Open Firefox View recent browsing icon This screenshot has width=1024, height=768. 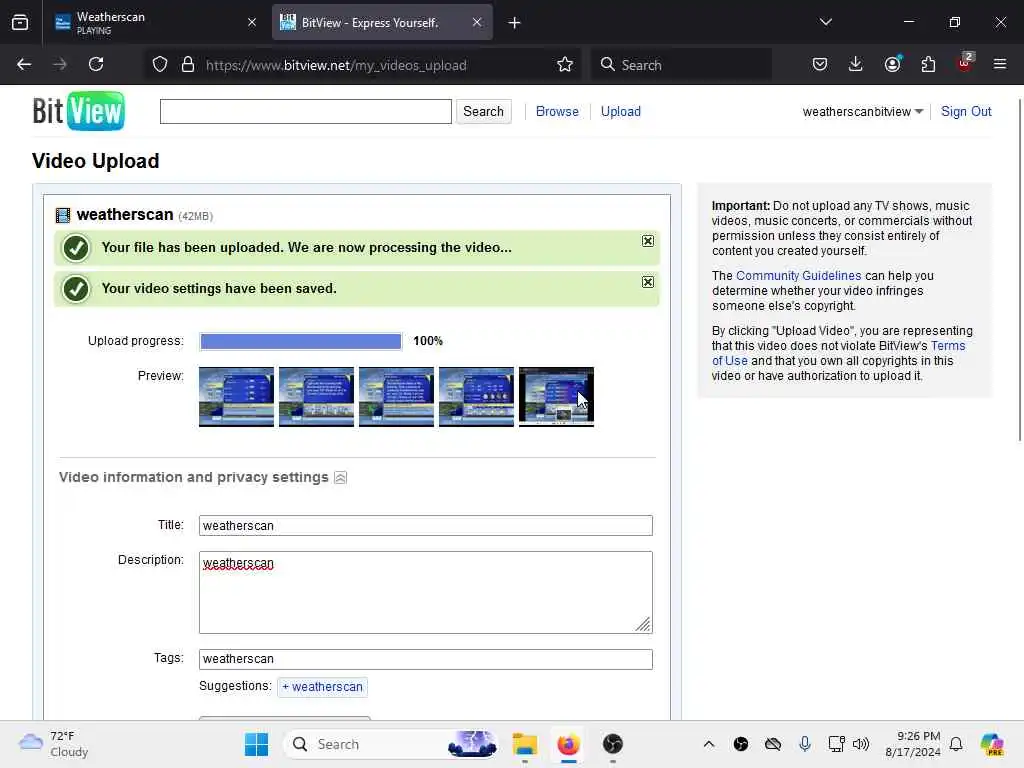coord(20,22)
